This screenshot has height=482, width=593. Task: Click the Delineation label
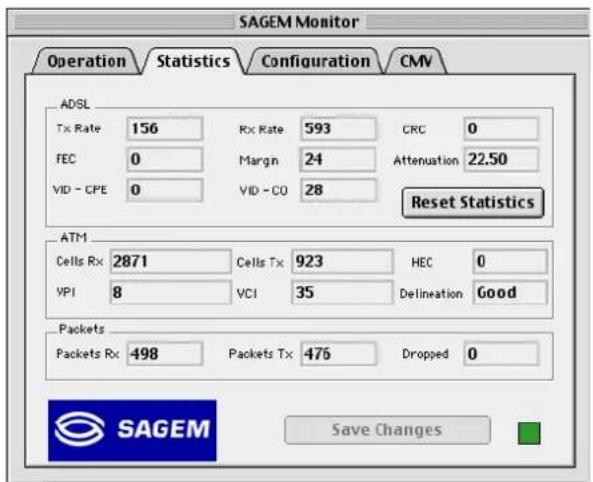tap(431, 294)
